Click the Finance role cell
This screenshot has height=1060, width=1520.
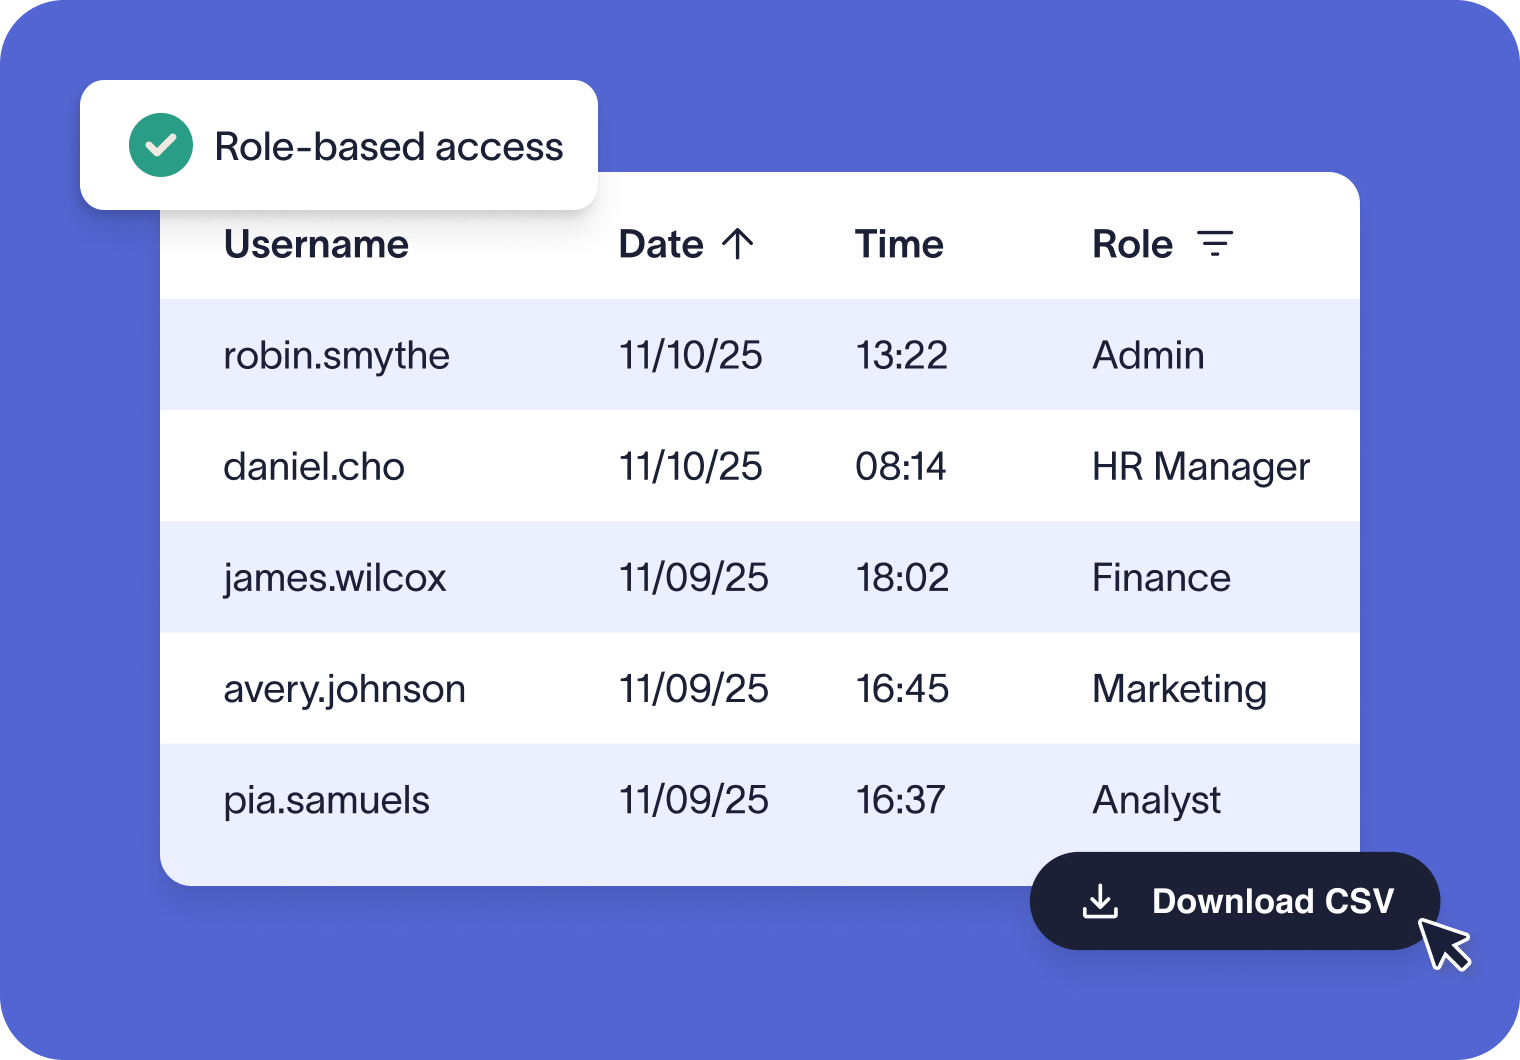(1161, 577)
